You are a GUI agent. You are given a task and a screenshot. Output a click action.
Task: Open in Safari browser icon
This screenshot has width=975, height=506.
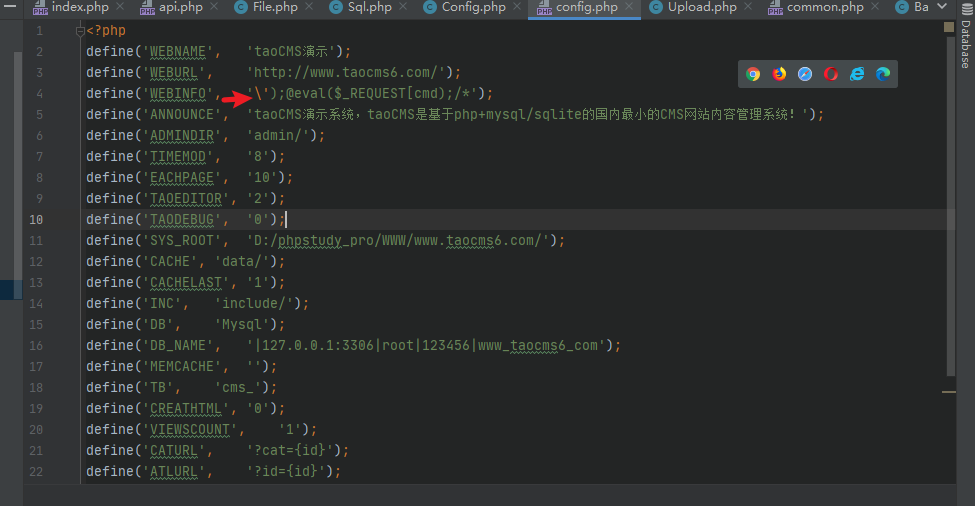805,75
